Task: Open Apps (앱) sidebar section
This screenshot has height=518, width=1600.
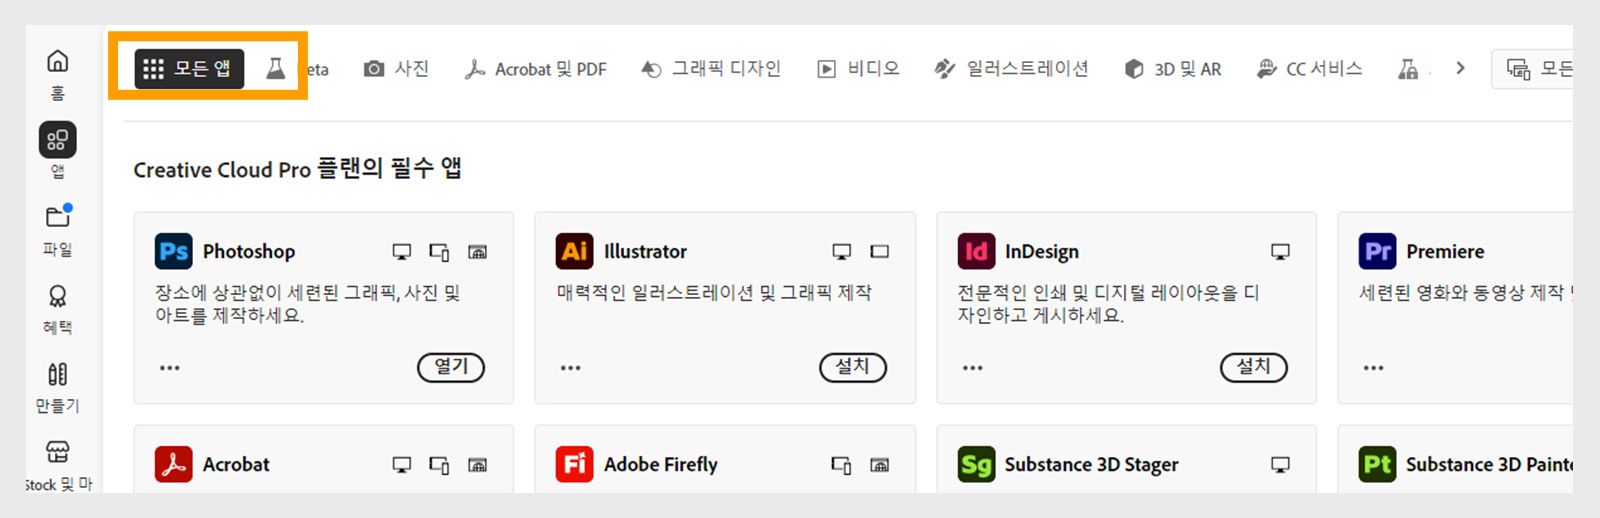Action: click(x=58, y=151)
